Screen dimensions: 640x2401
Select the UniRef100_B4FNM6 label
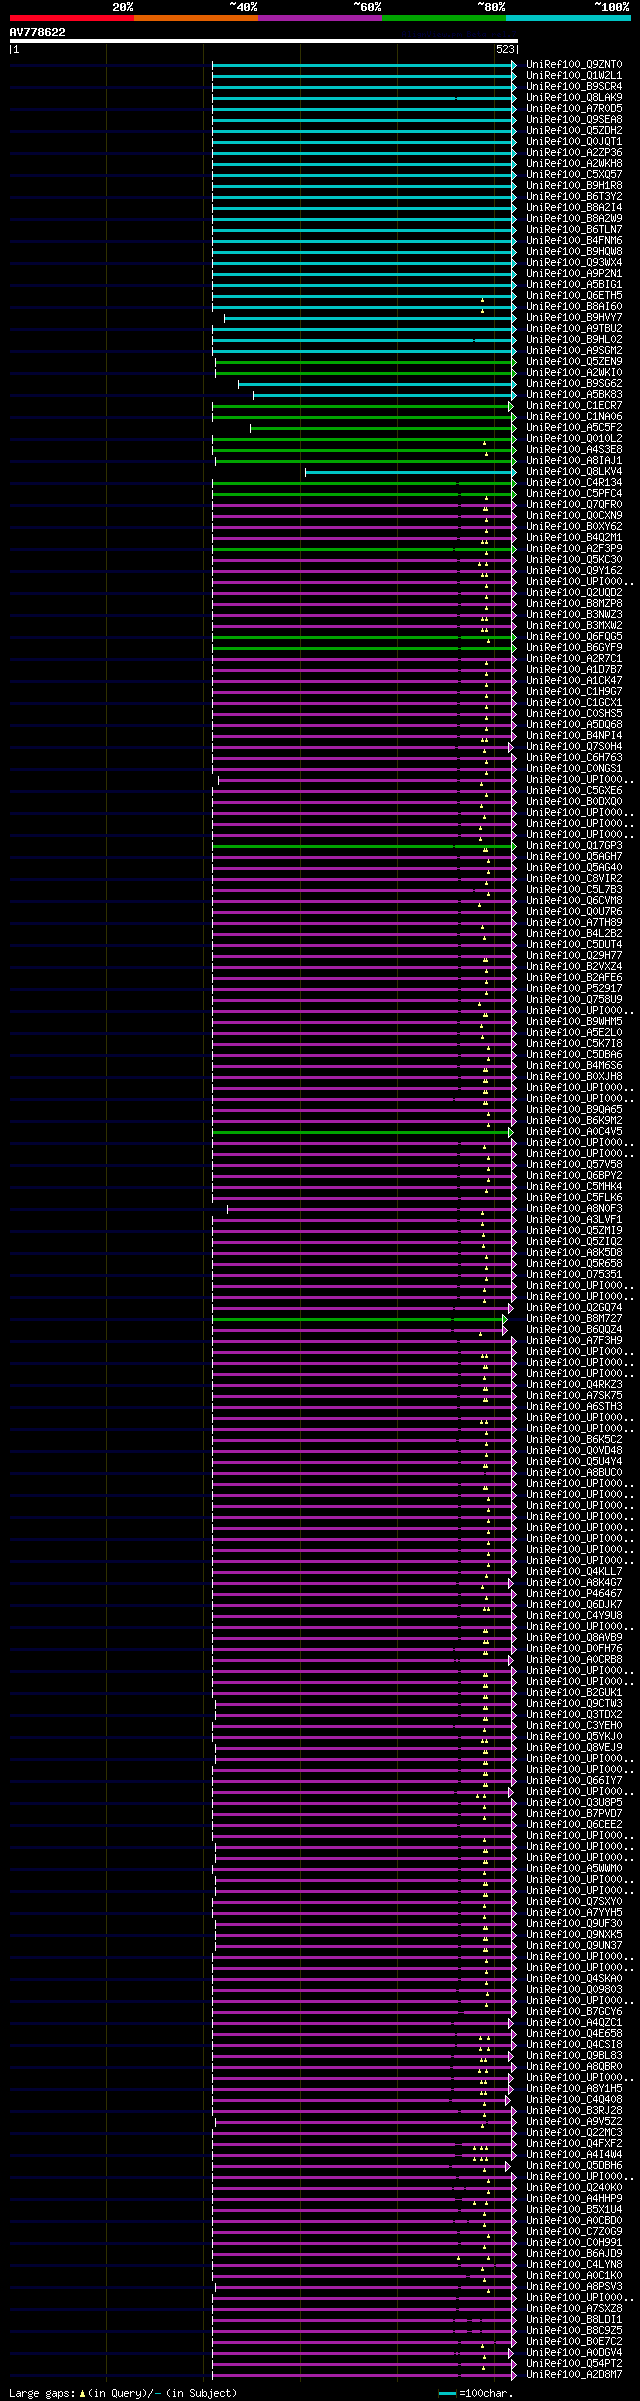click(x=574, y=241)
